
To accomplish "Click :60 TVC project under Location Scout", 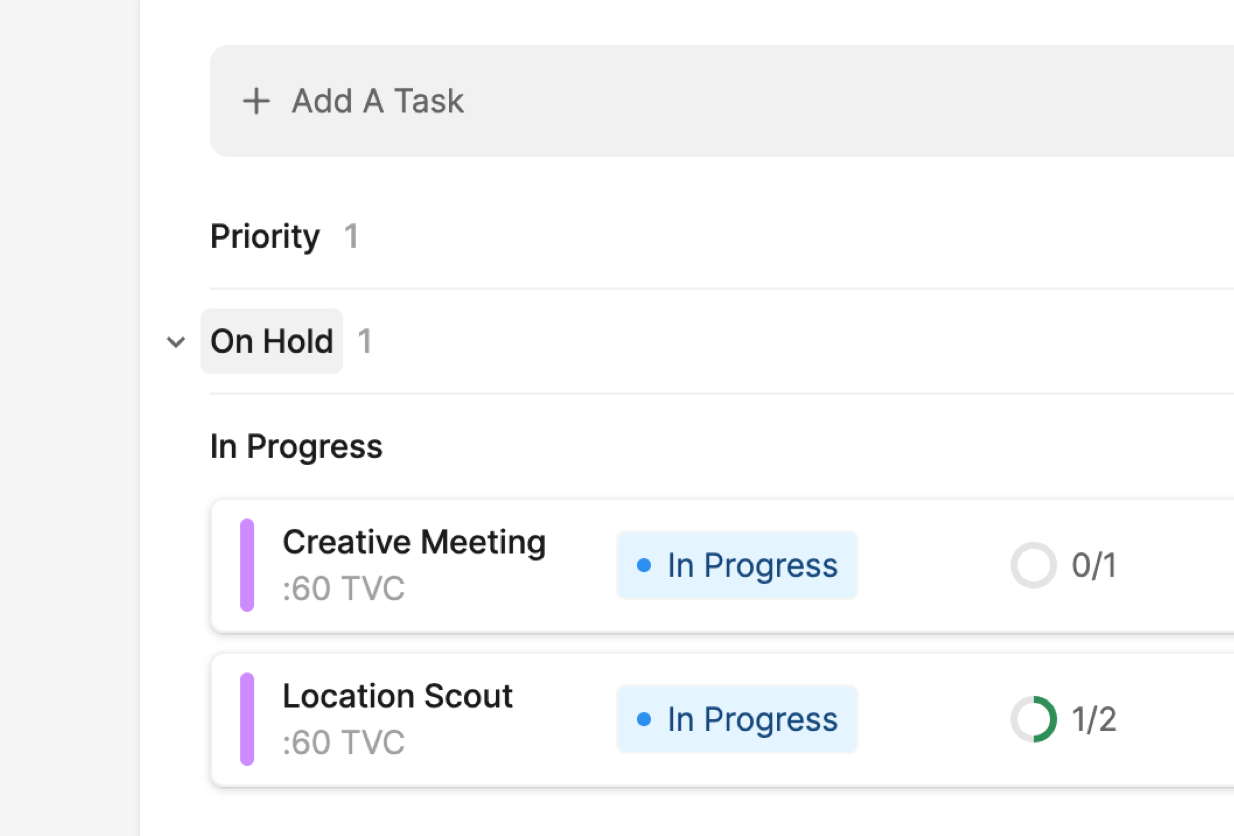I will pos(343,743).
